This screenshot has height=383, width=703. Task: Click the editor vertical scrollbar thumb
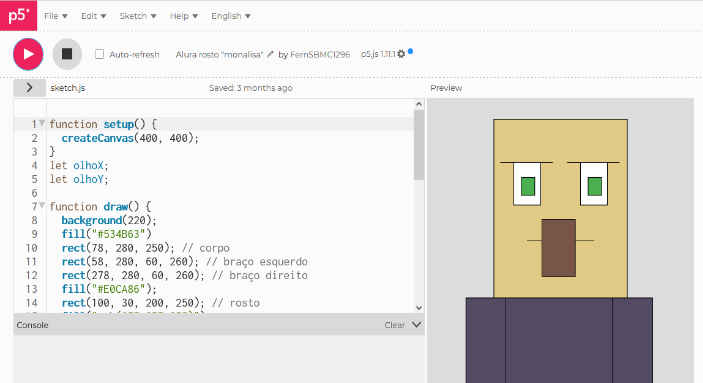pyautogui.click(x=419, y=144)
